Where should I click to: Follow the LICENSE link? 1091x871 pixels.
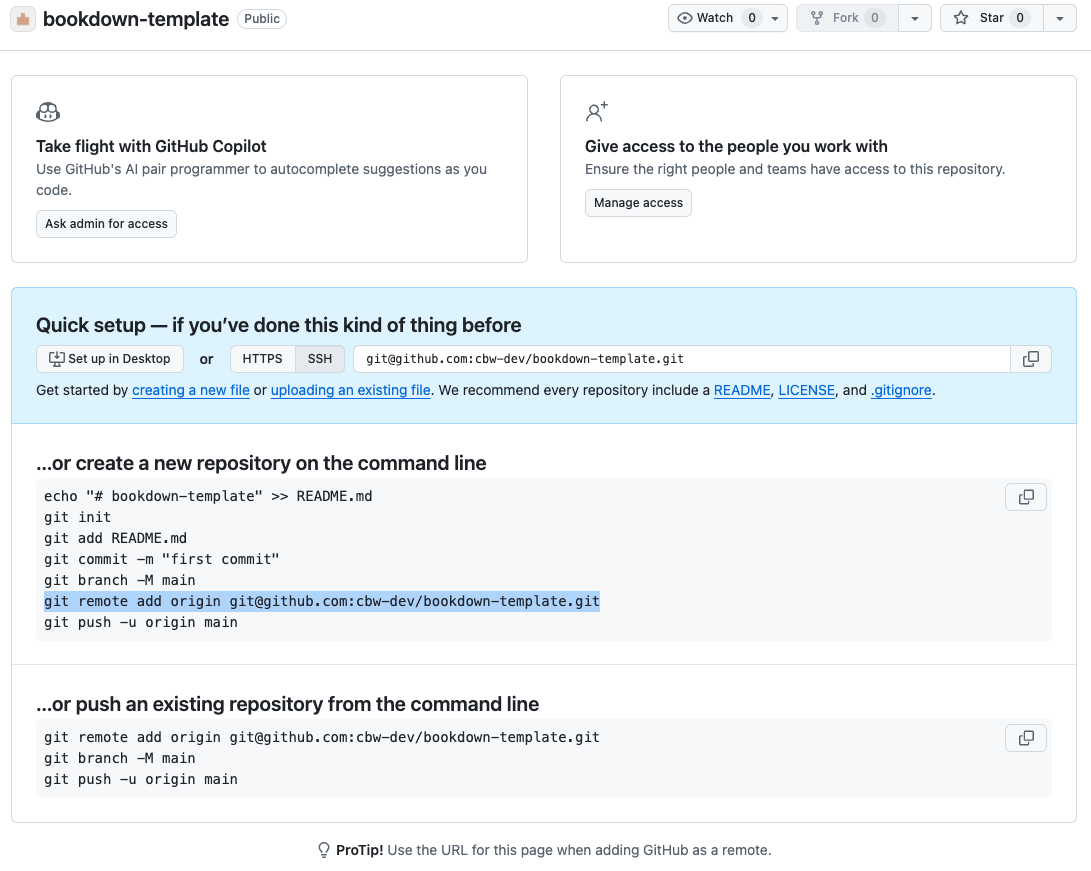806,390
